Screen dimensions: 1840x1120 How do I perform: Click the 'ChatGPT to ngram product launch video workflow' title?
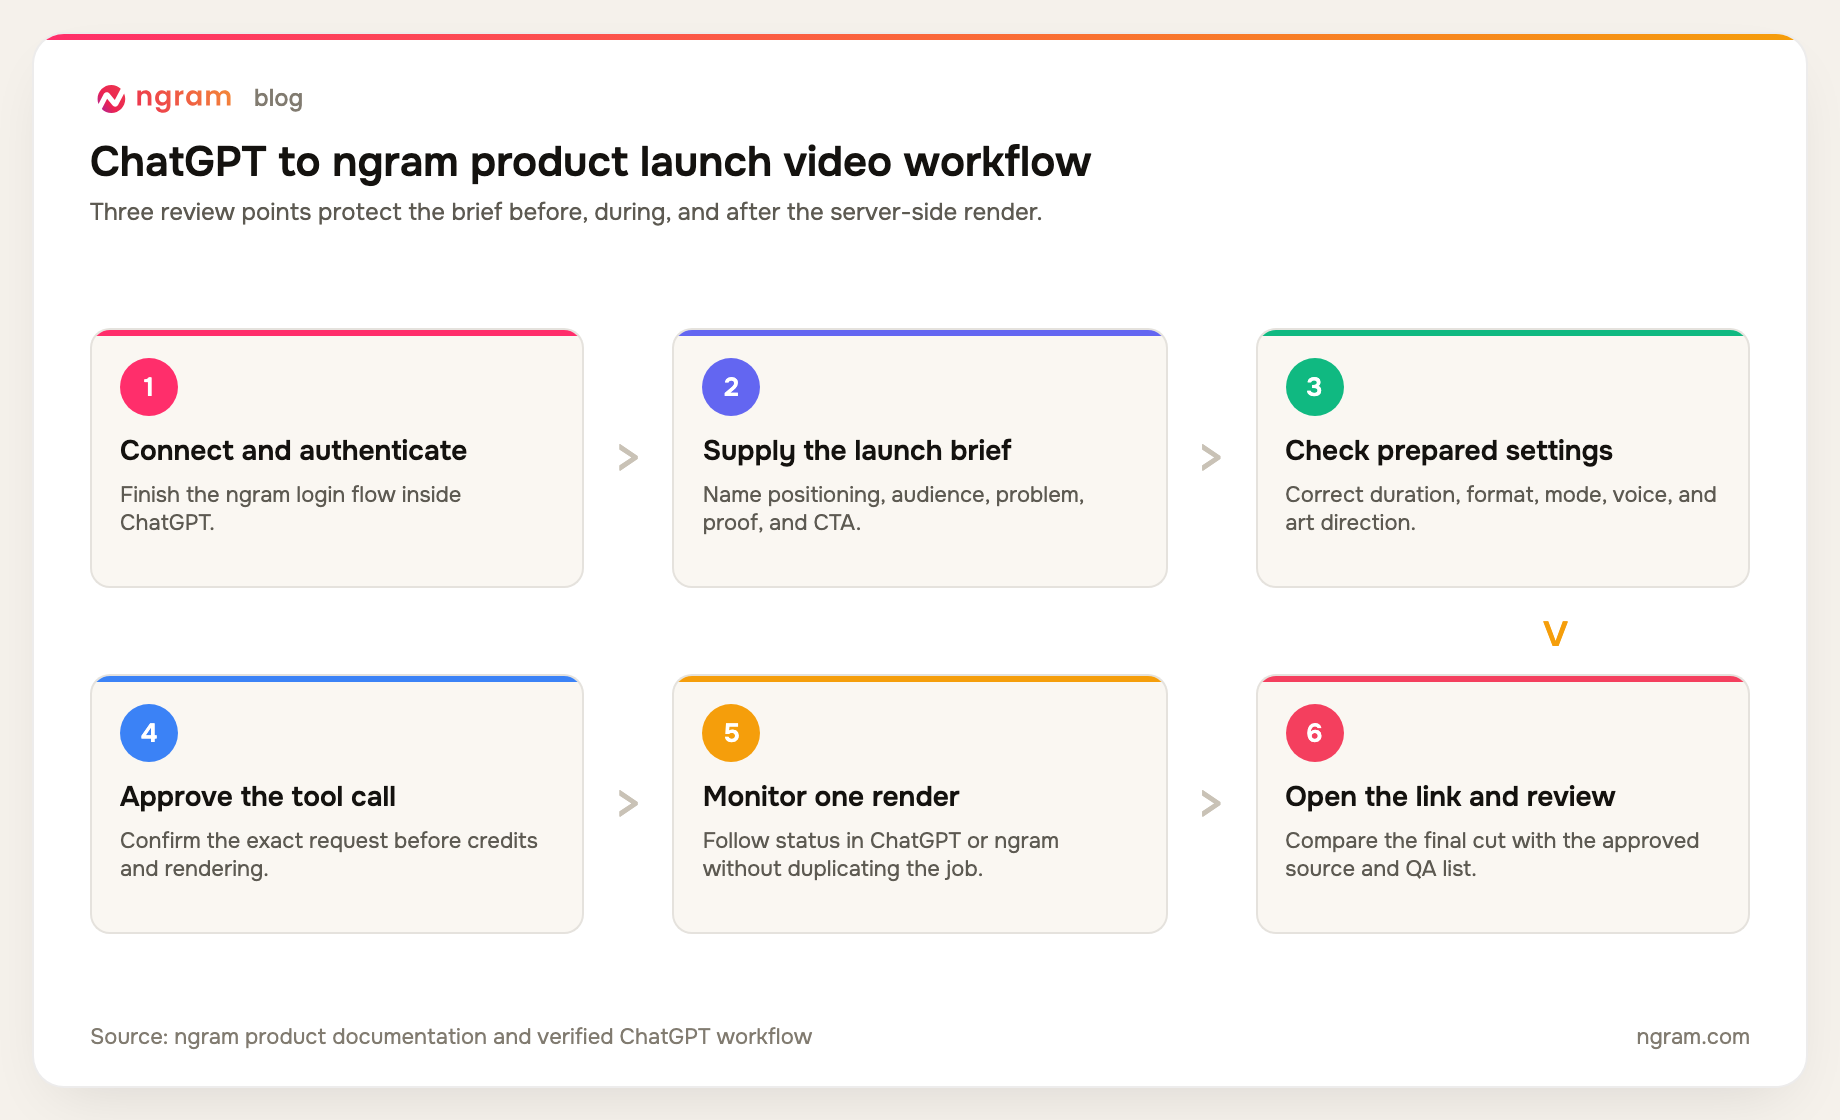pyautogui.click(x=590, y=162)
